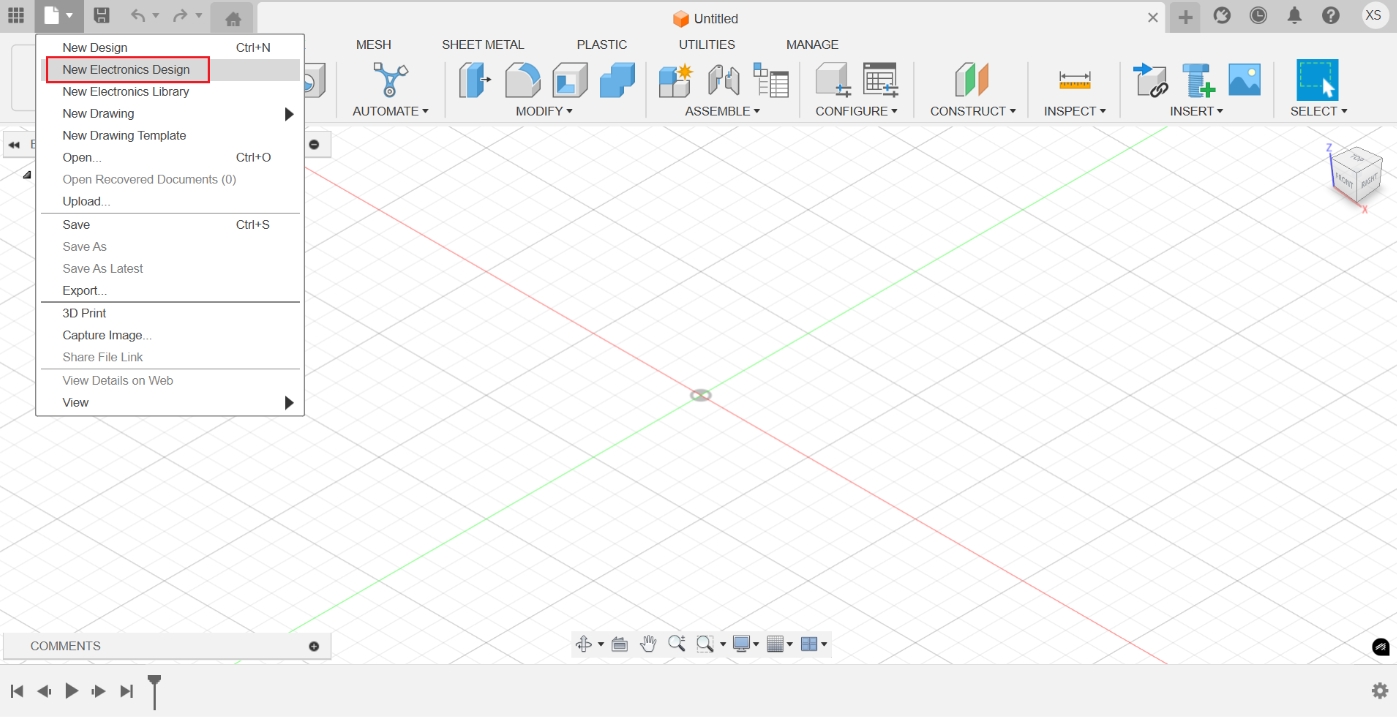
Task: Click the Measure ruler icon
Action: click(x=1075, y=80)
